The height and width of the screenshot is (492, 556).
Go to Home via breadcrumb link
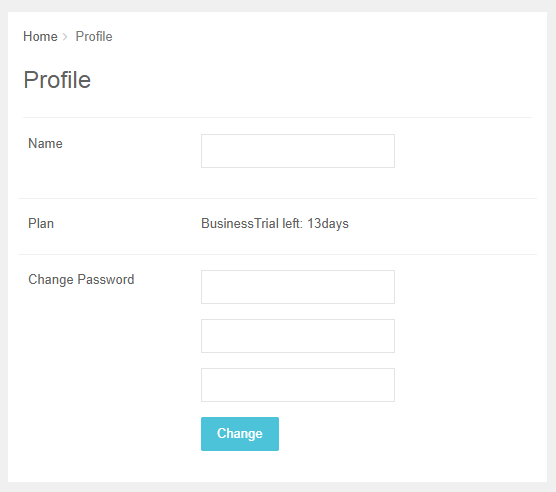pos(40,37)
